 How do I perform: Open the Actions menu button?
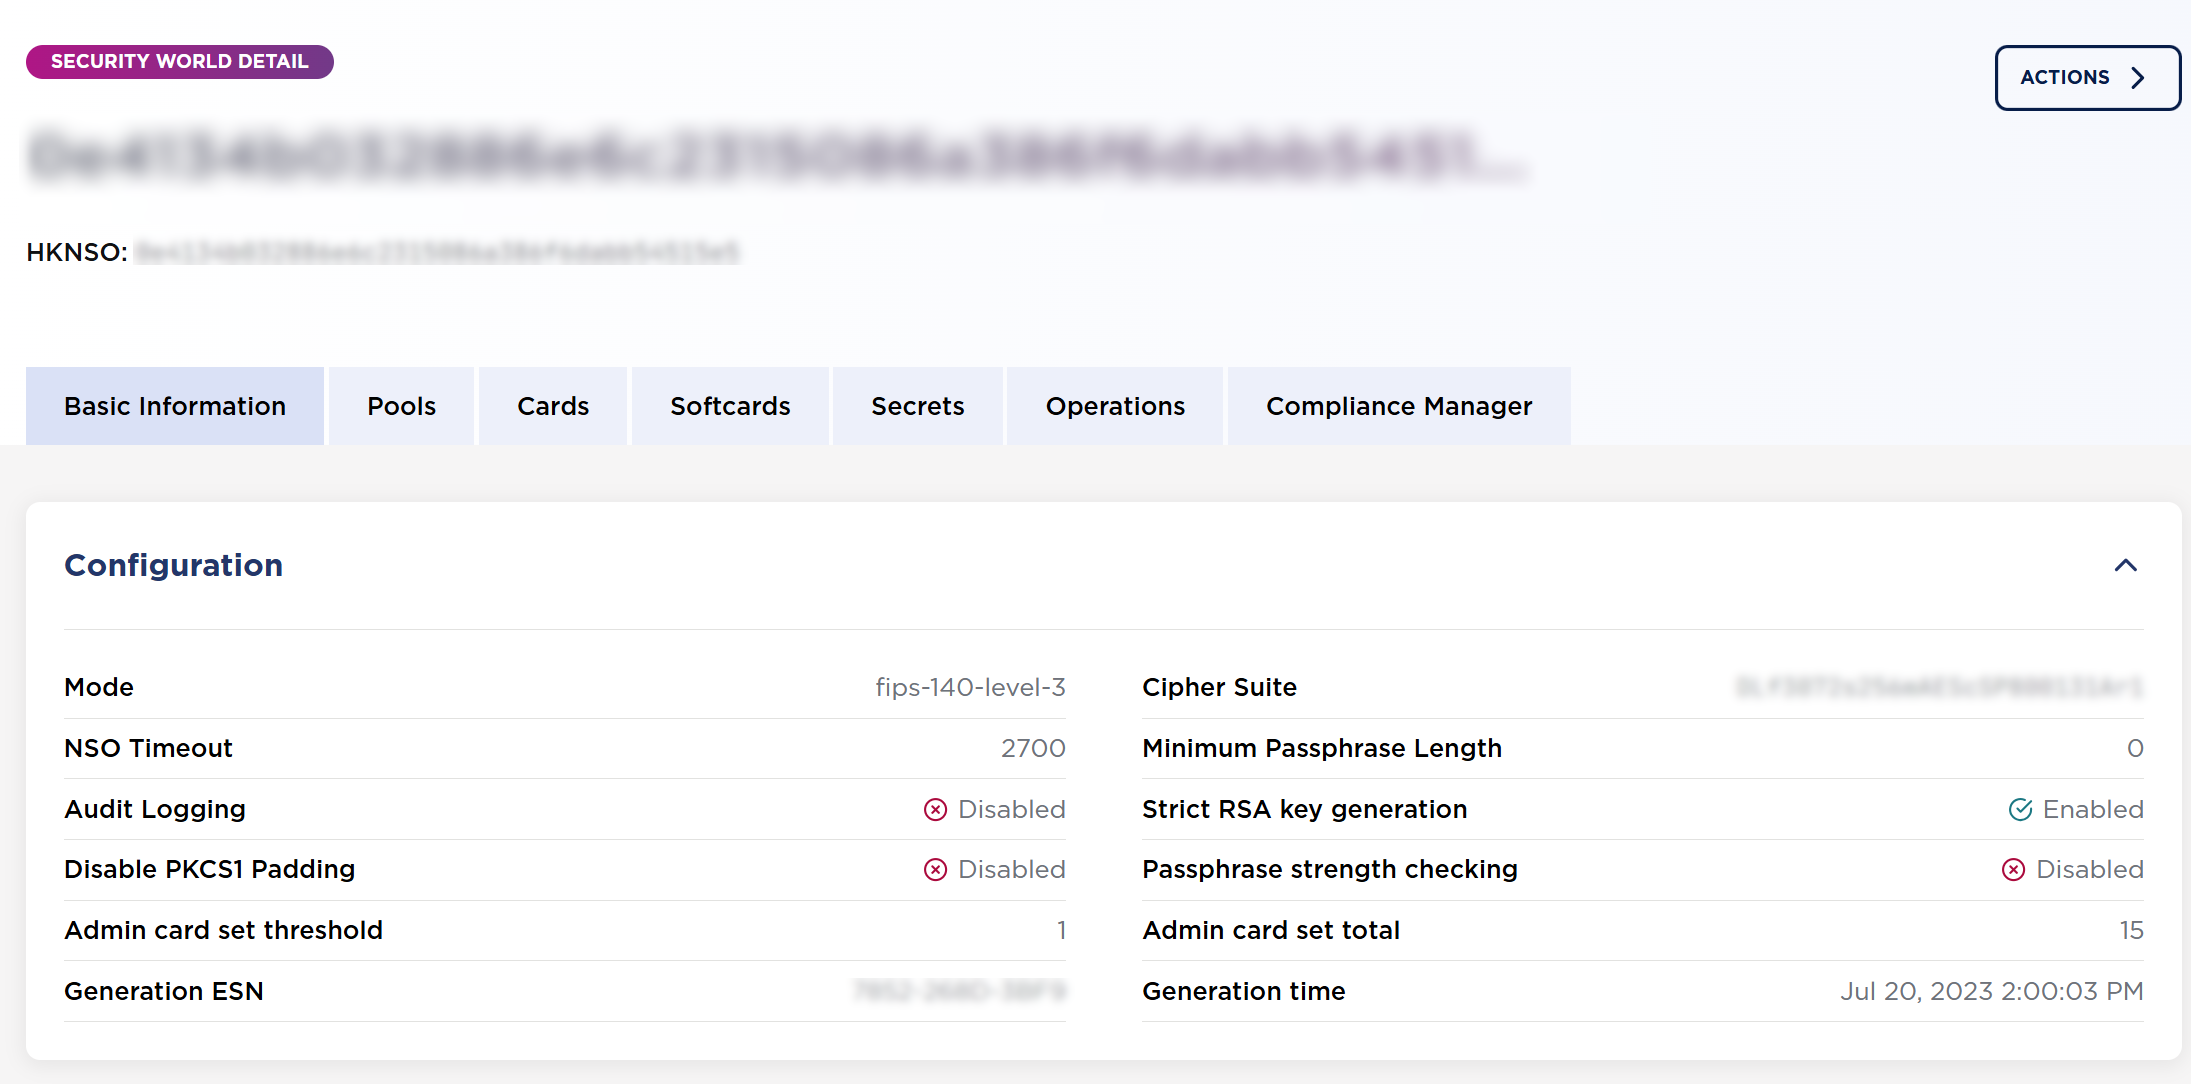2087,78
